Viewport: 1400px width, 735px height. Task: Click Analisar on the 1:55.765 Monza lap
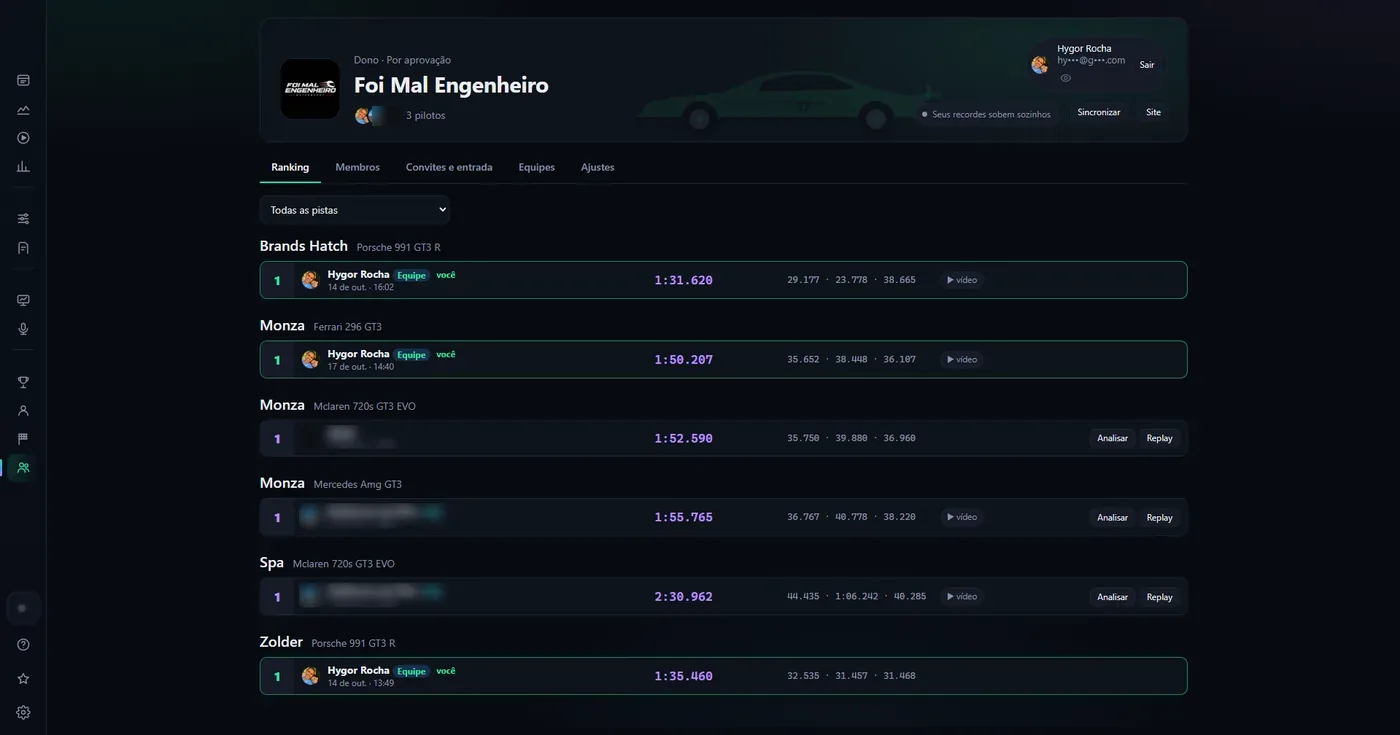pos(1112,518)
